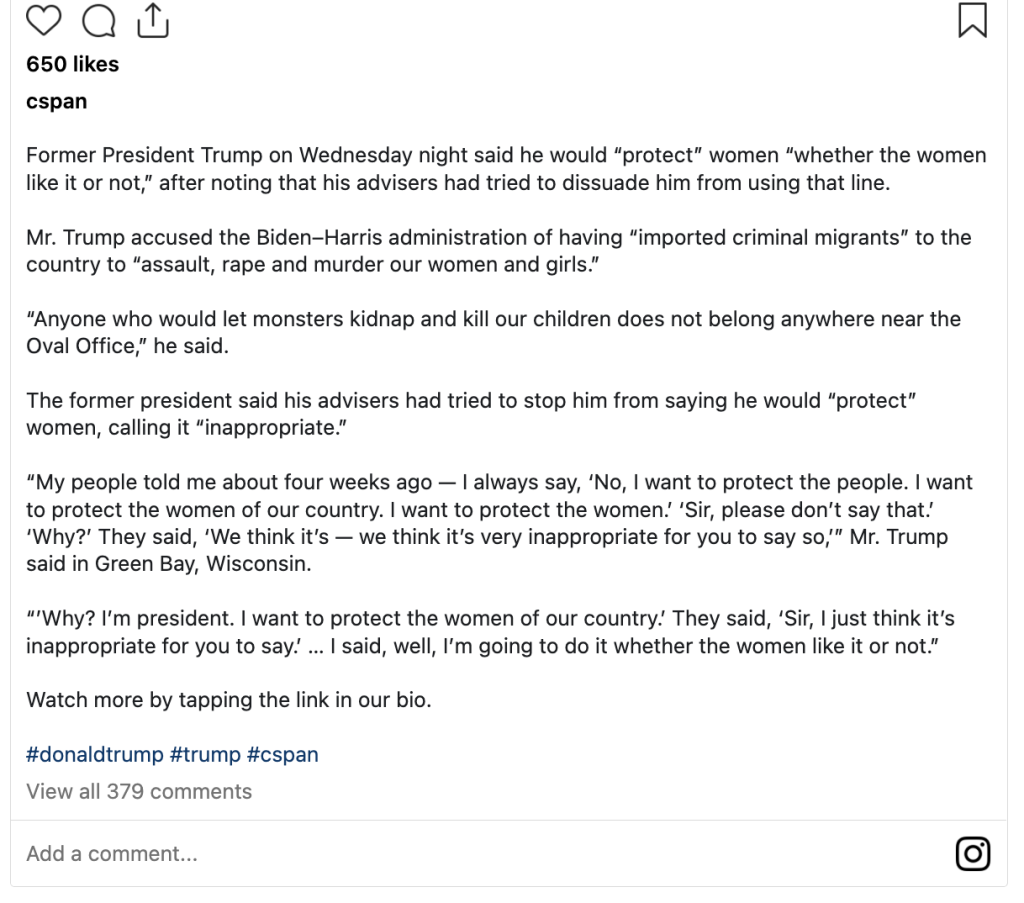The height and width of the screenshot is (903, 1024).
Task: Click the "Watch more by tapping" line
Action: [229, 699]
